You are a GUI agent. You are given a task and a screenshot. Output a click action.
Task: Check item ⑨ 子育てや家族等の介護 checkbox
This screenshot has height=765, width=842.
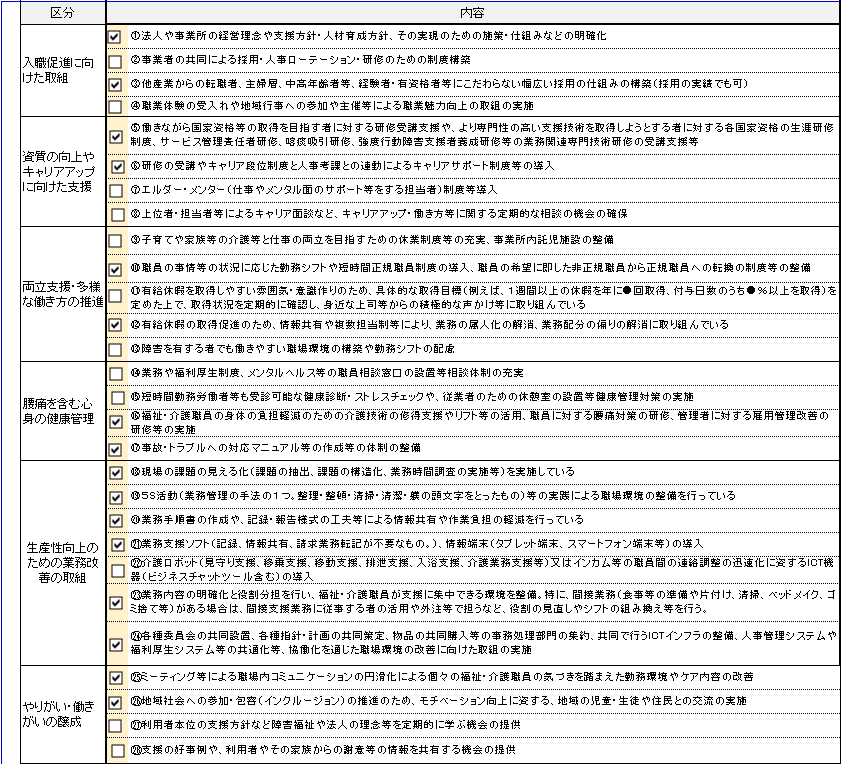click(x=115, y=240)
